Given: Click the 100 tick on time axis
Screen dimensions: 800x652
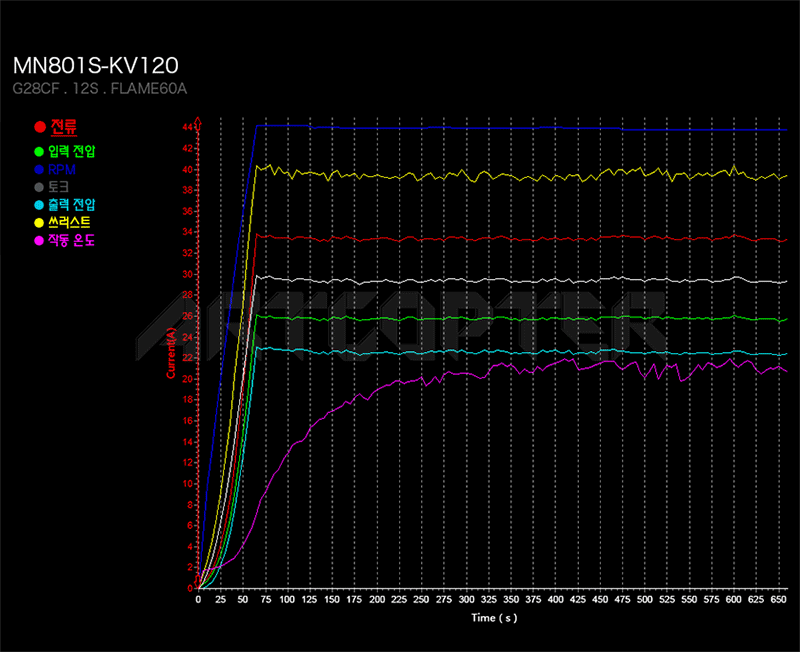Looking at the screenshot, I should 287,599.
